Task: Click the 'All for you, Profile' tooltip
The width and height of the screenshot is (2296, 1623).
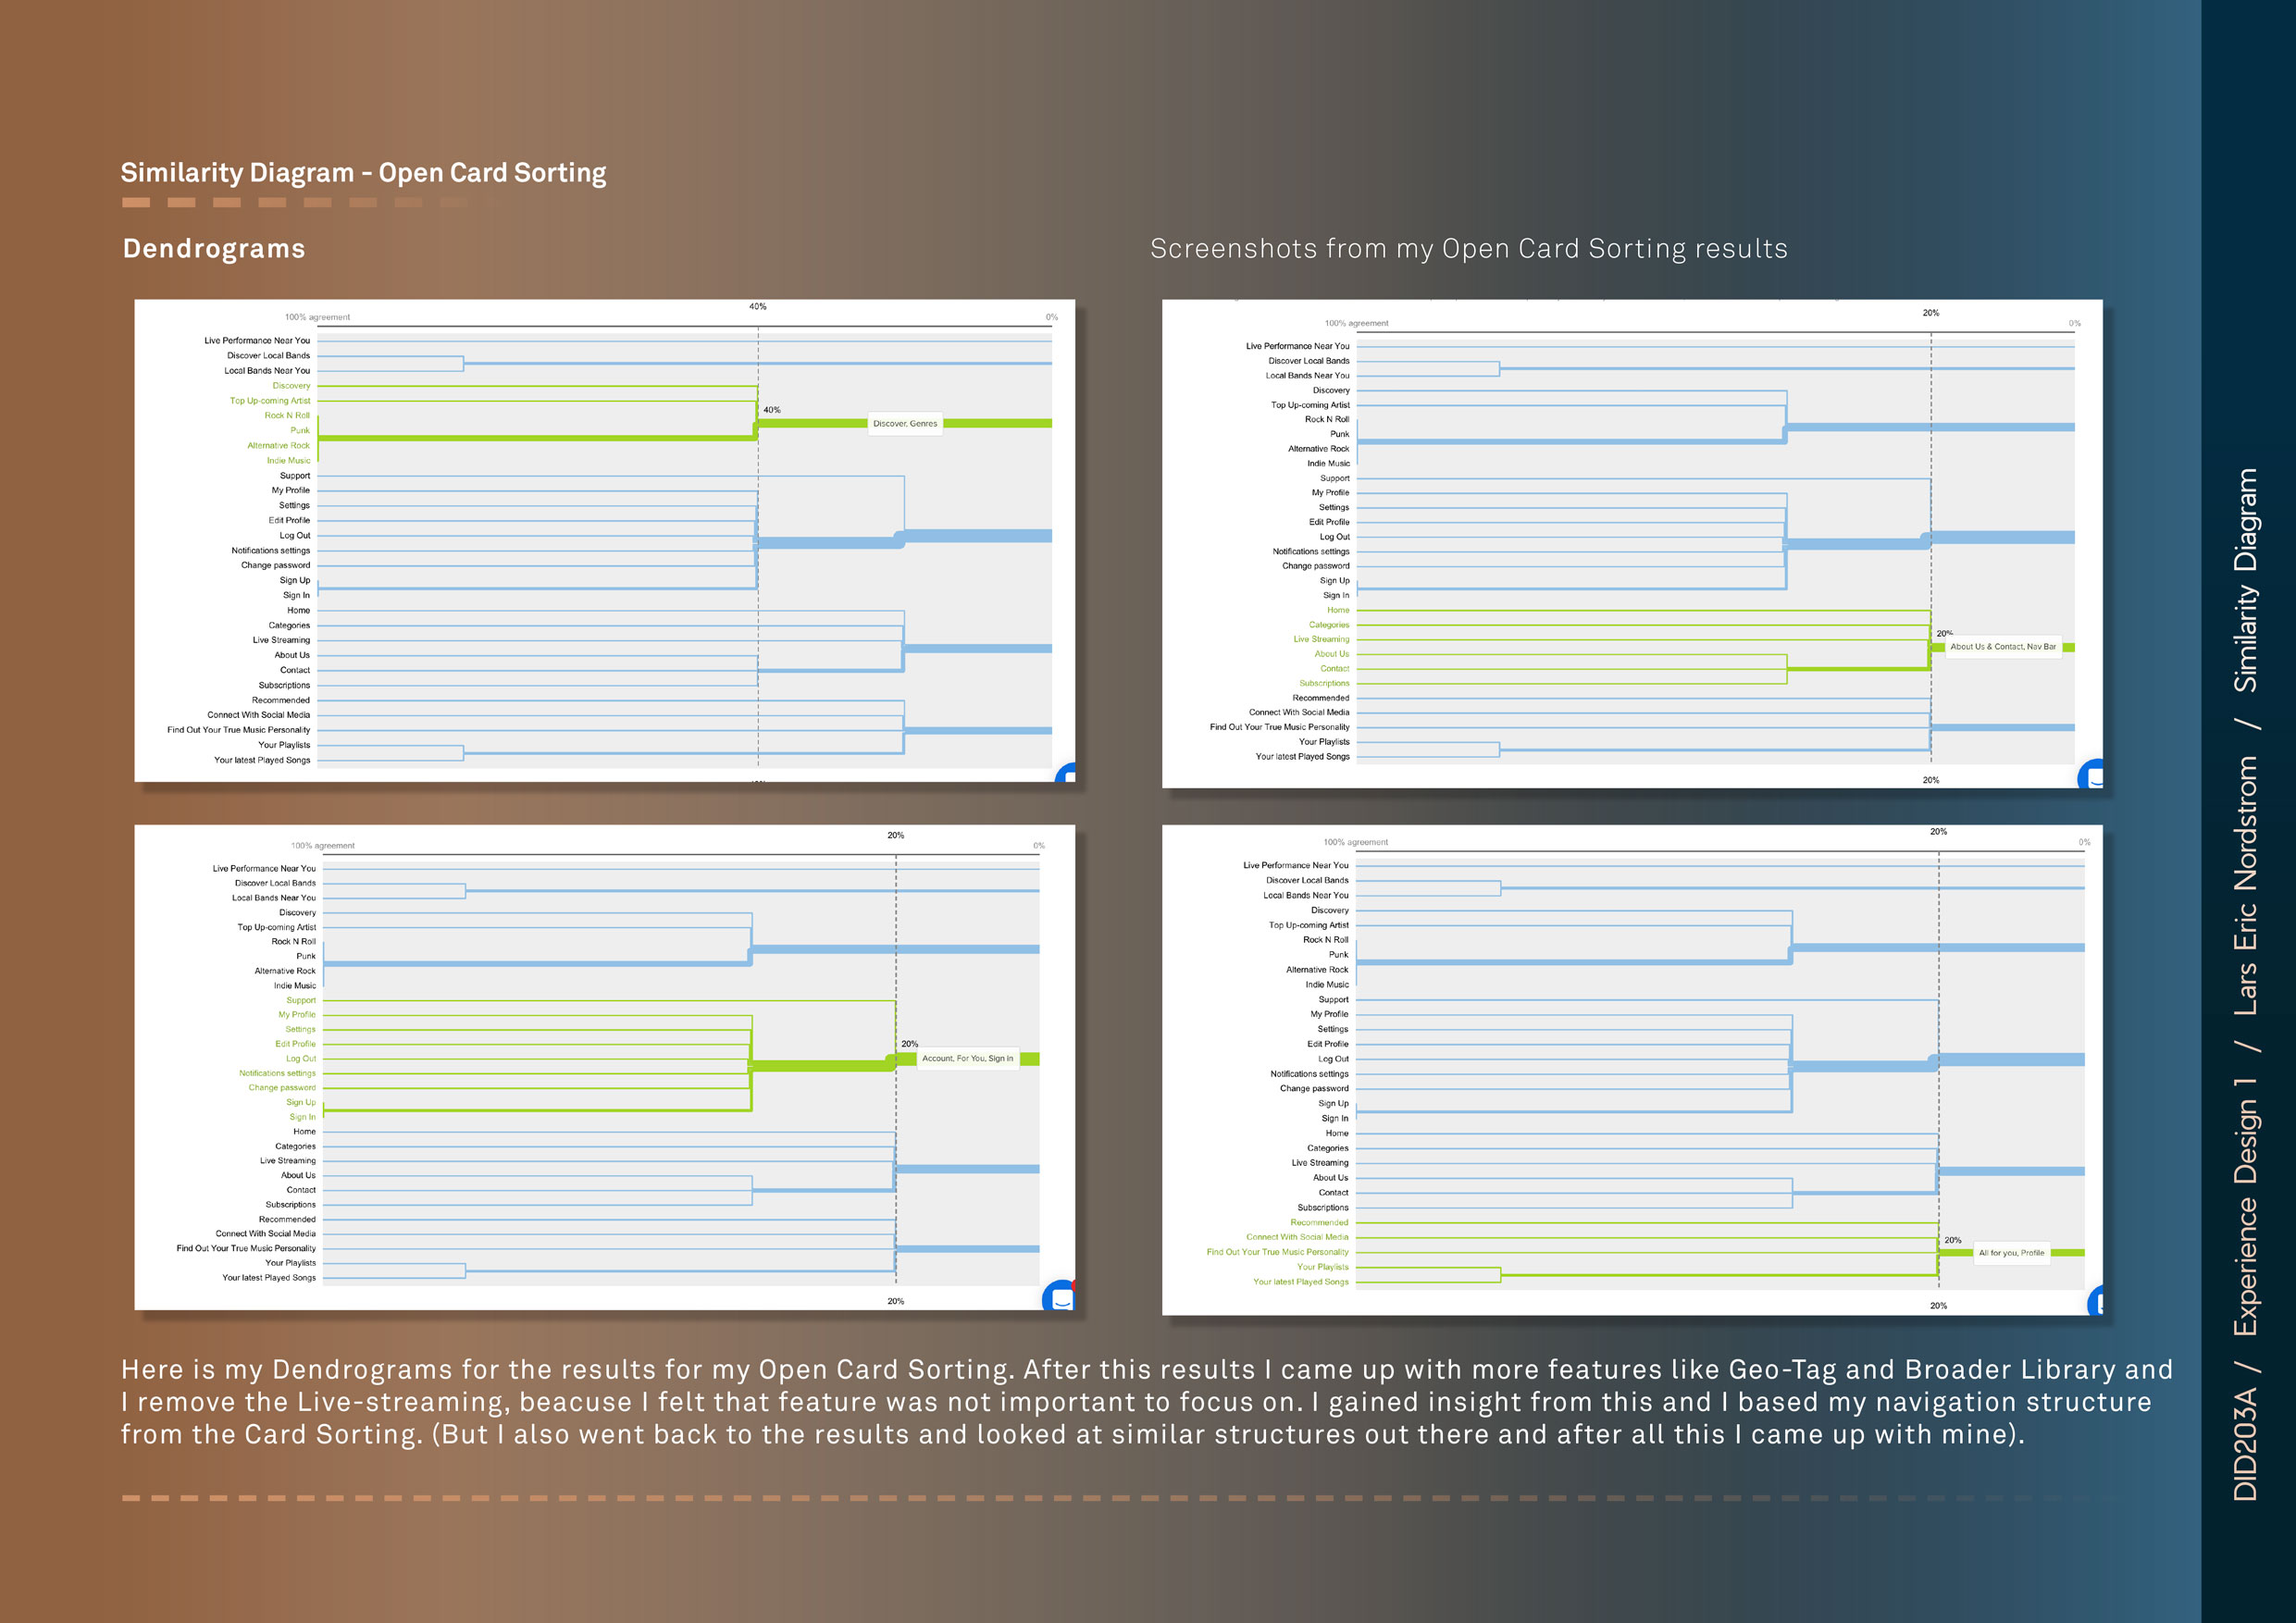Action: 2011,1253
